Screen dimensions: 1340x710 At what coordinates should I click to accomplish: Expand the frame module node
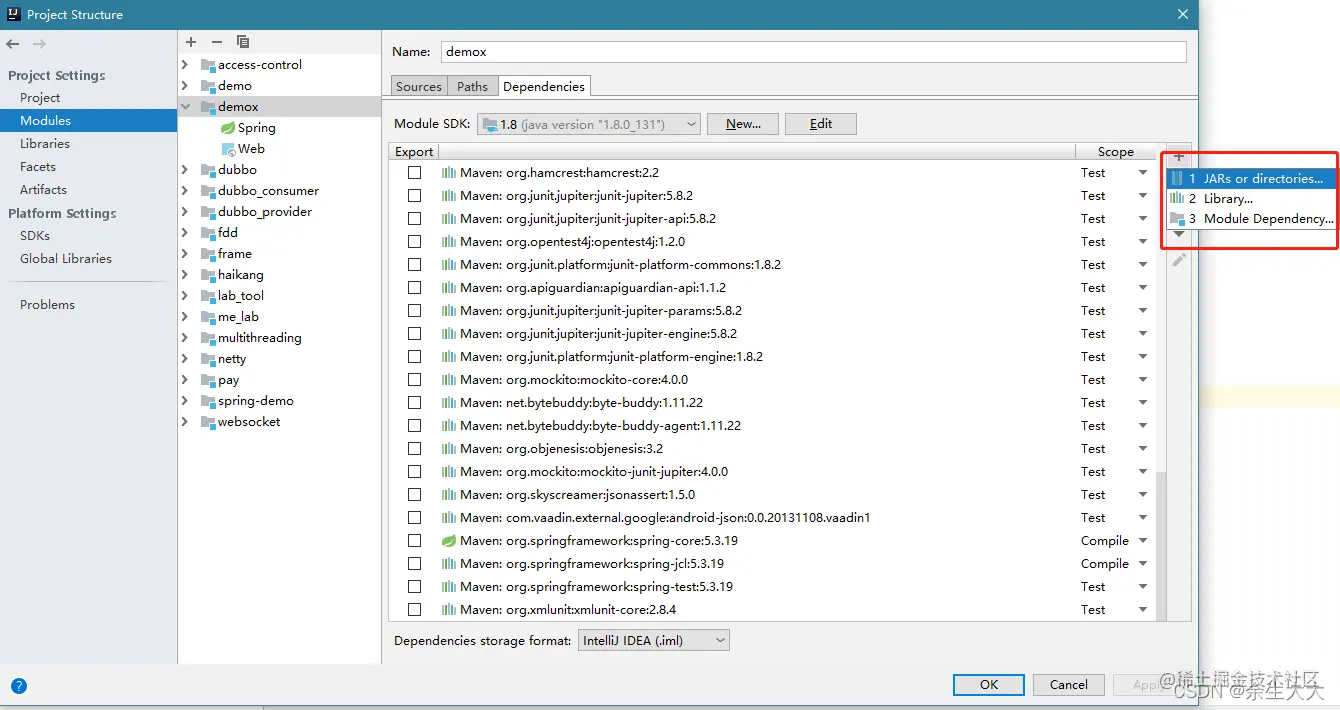(185, 254)
